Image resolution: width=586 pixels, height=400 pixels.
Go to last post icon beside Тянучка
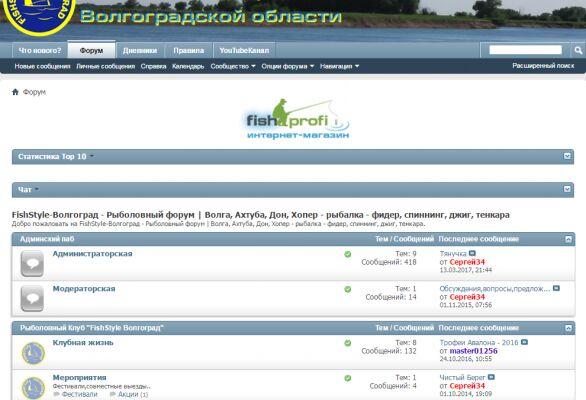click(472, 253)
